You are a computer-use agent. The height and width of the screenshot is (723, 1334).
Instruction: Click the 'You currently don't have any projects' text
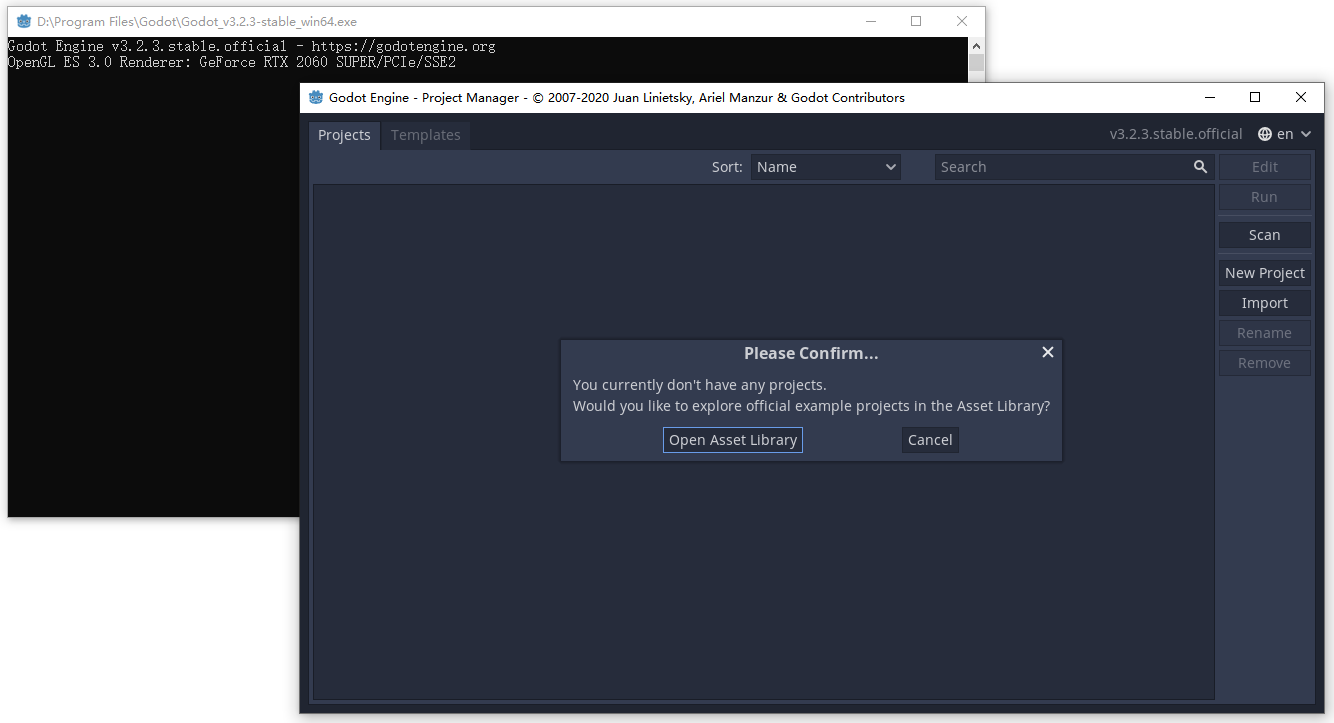[x=699, y=385]
